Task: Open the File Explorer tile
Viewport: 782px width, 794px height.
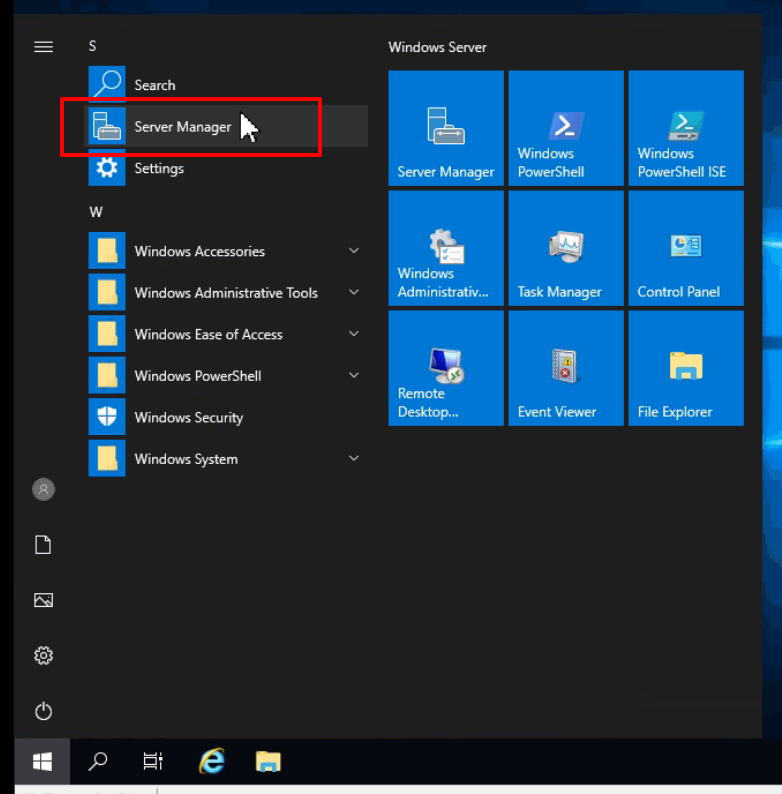Action: 686,368
